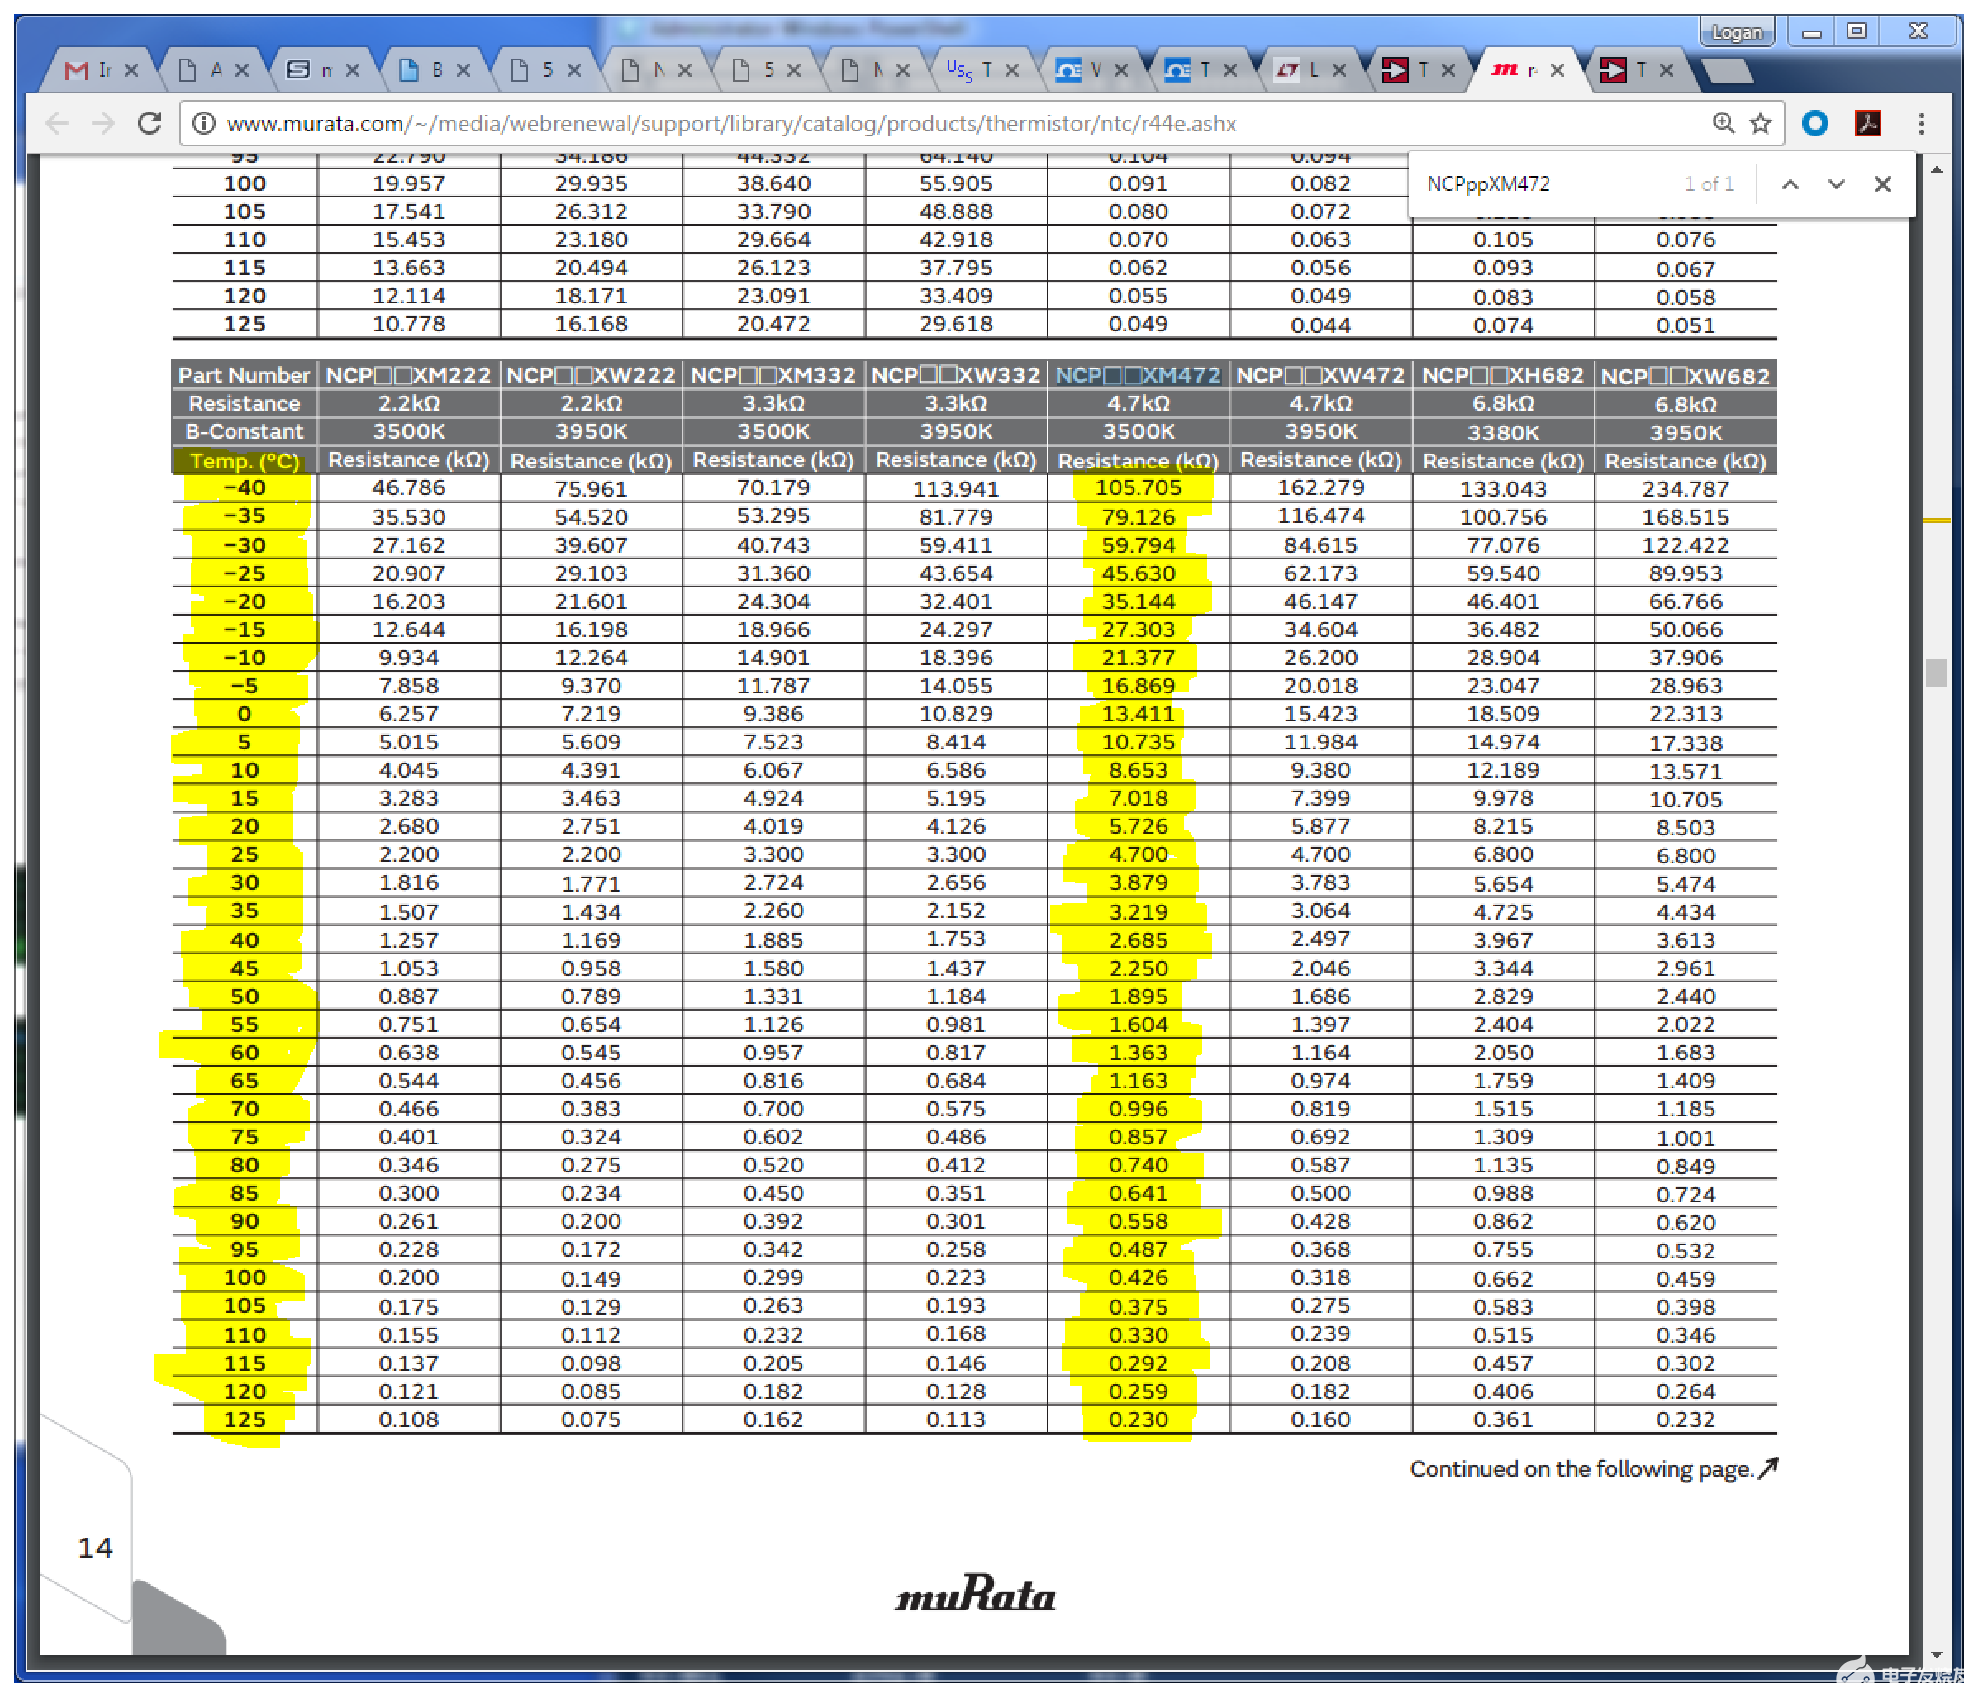1976x1700 pixels.
Task: Click the 162.279 resistance value
Action: coord(1320,488)
